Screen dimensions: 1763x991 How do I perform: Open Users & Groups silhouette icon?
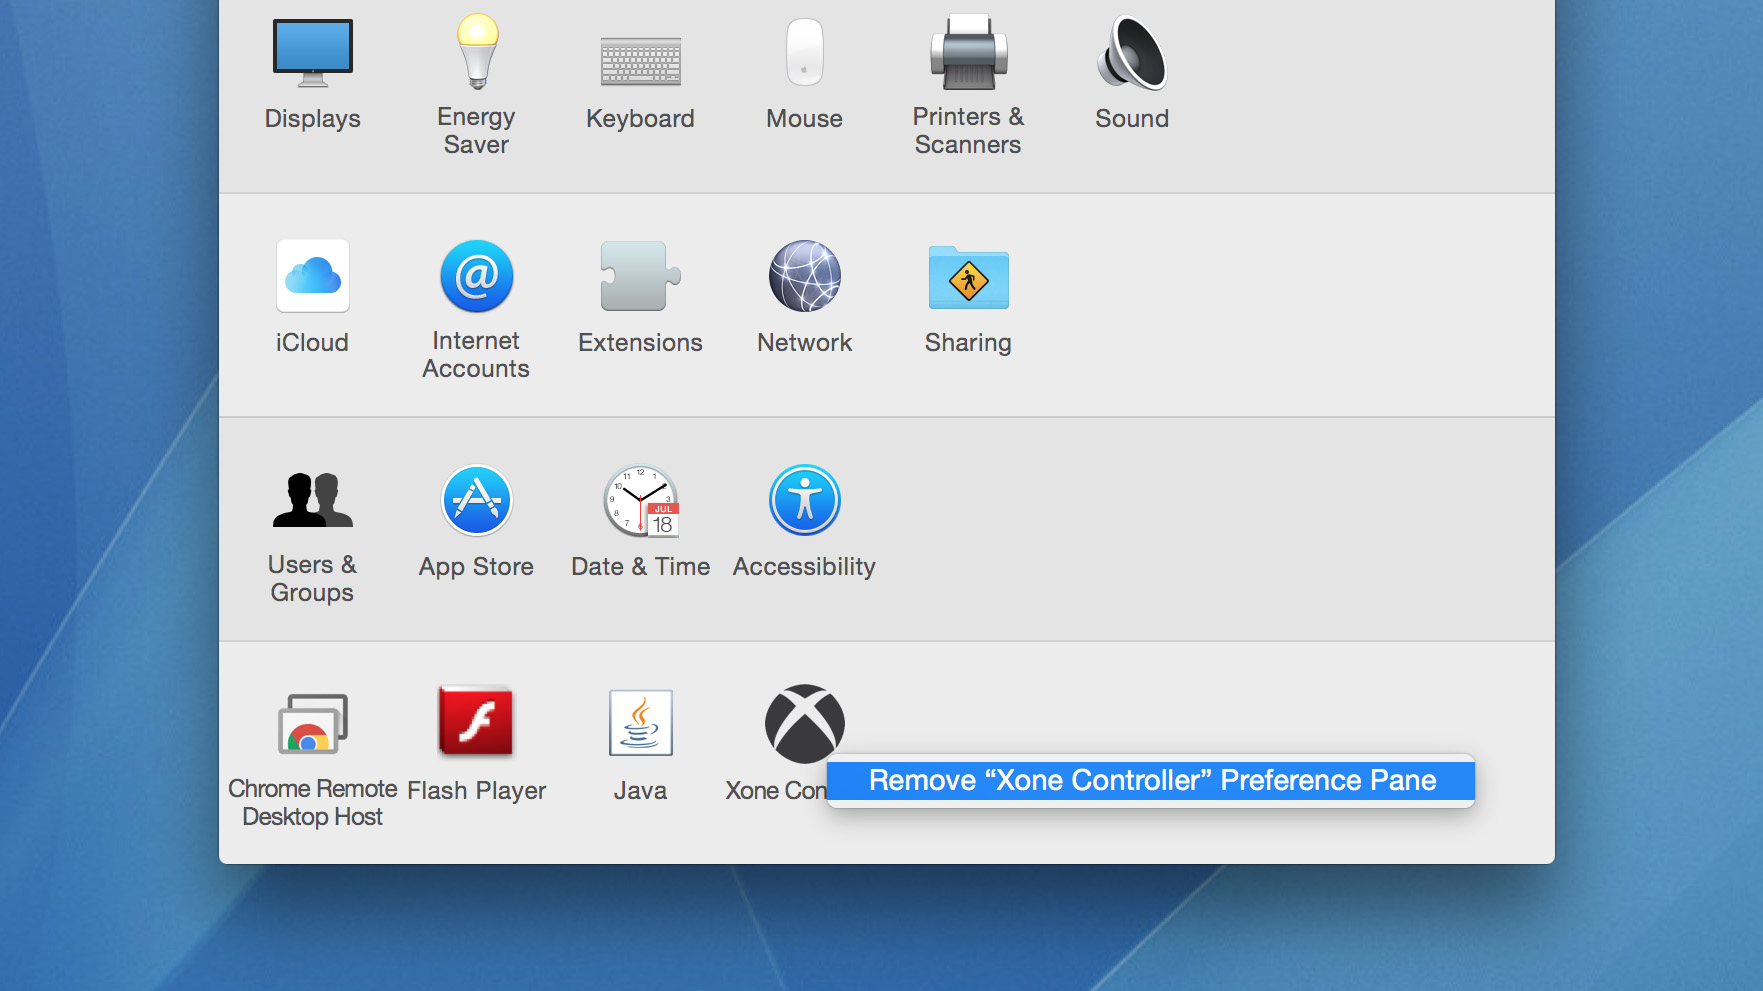(312, 500)
